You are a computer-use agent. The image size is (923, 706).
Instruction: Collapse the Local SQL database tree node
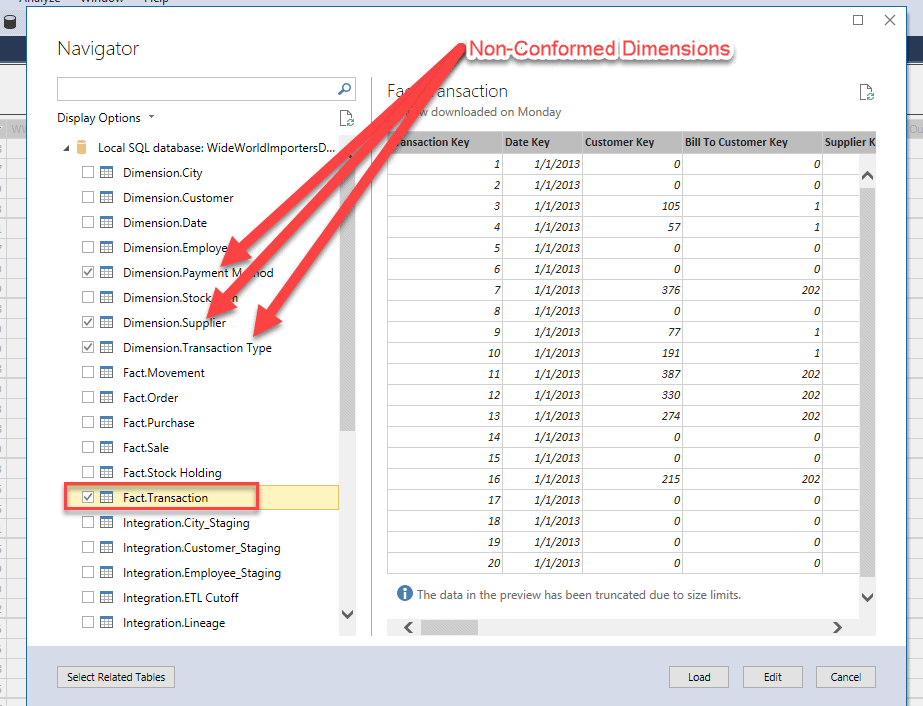click(64, 147)
